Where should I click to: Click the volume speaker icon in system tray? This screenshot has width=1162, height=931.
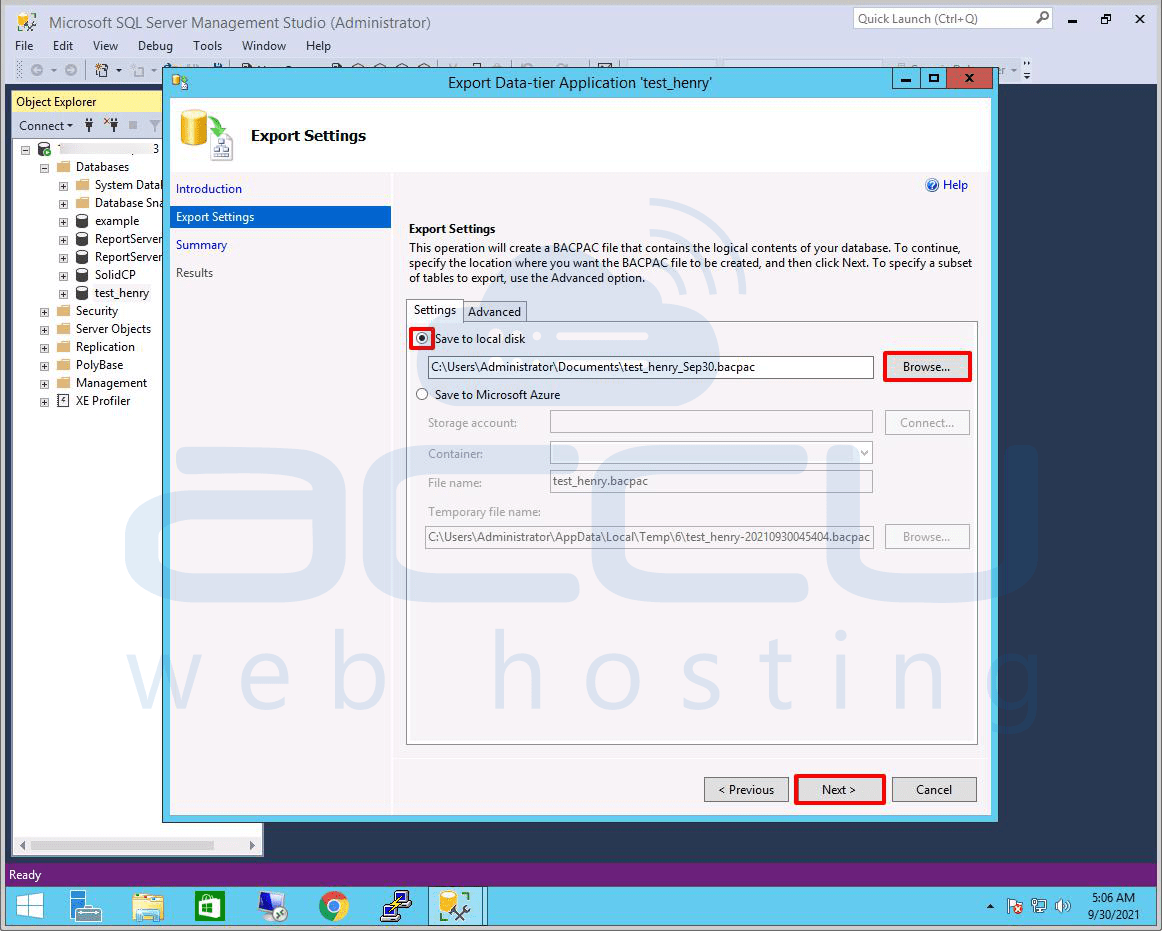tap(1063, 906)
